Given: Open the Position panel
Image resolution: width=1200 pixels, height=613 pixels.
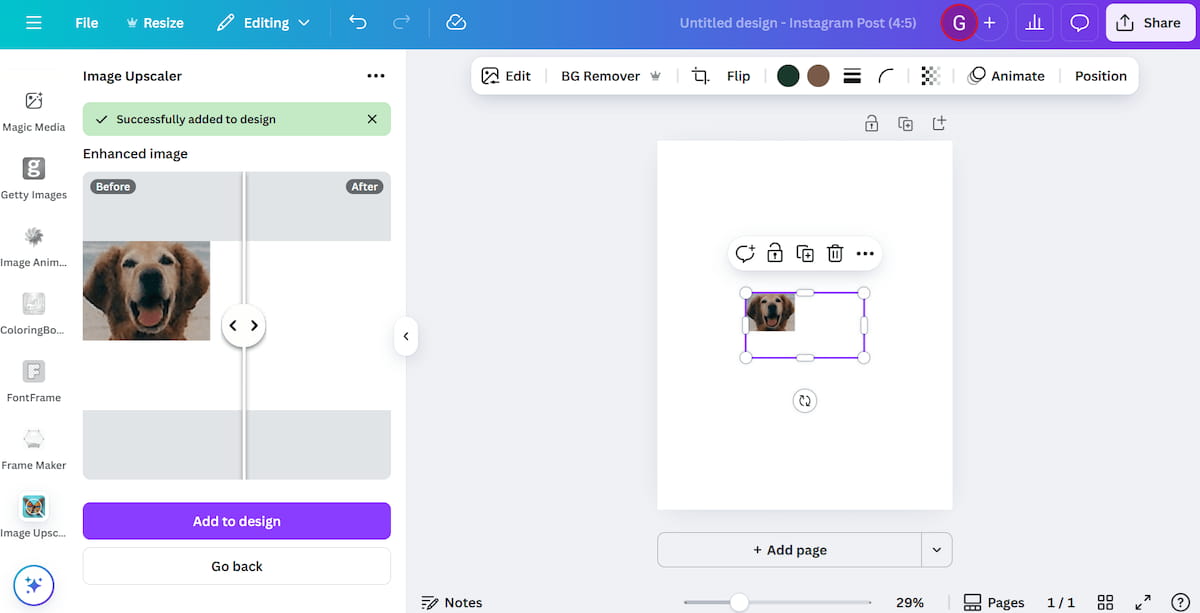Looking at the screenshot, I should pos(1100,76).
